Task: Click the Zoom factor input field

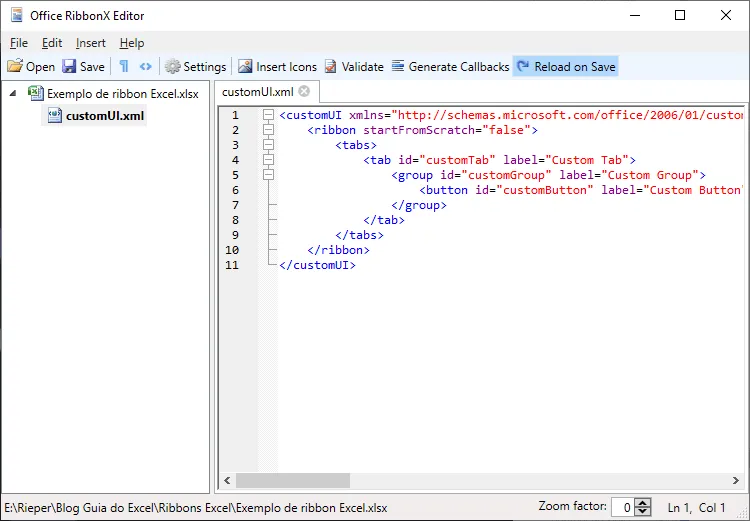Action: coord(623,507)
